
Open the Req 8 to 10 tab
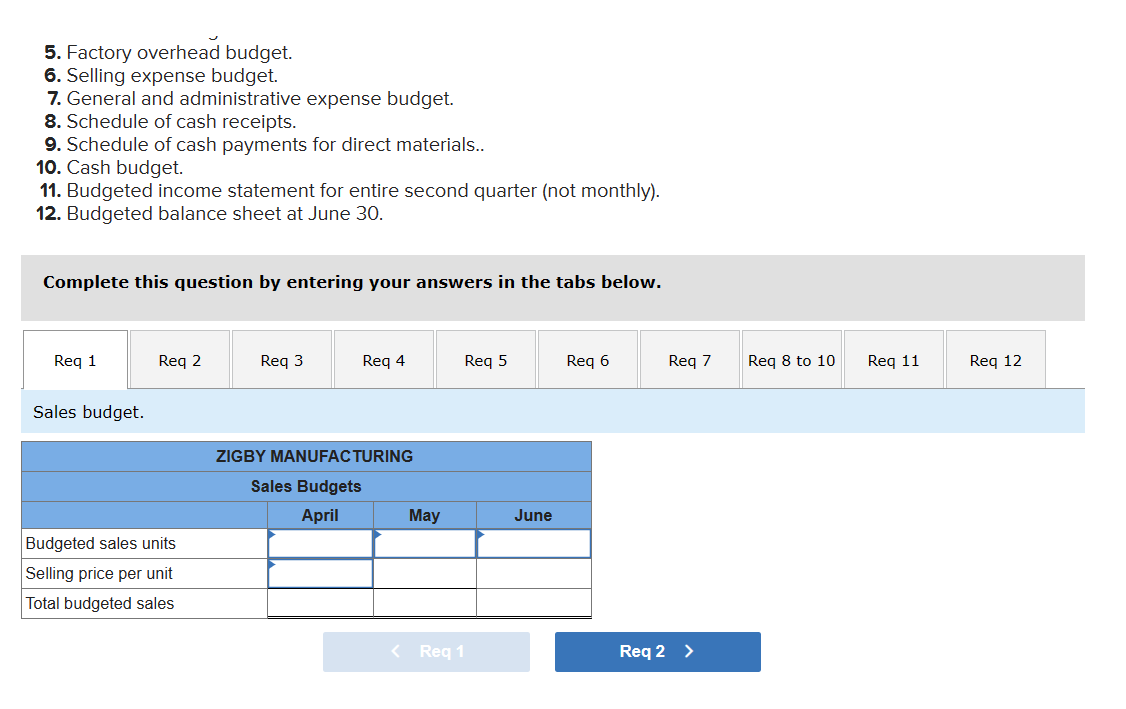pyautogui.click(x=791, y=359)
